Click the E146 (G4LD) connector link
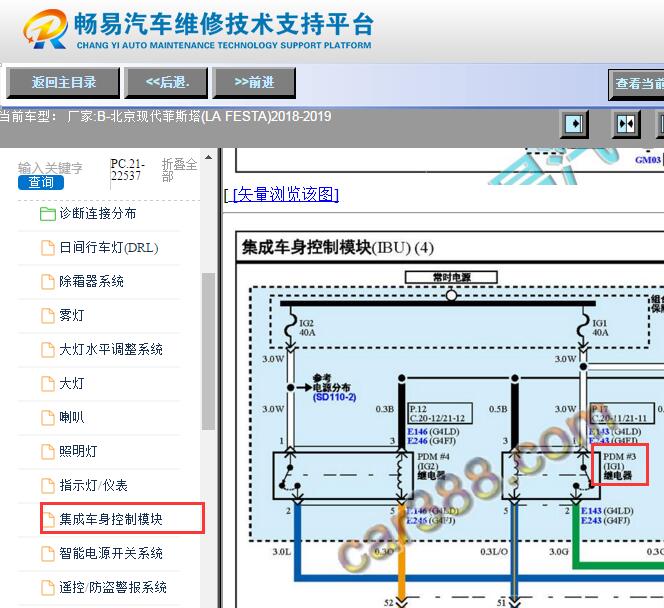This screenshot has width=664, height=608. click(x=433, y=431)
